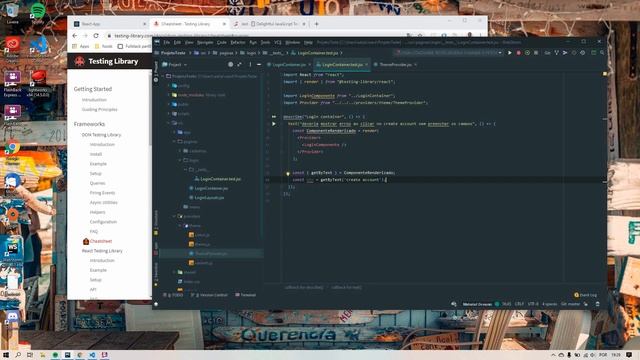
Task: Collapse the __tests__ folder in the project tree
Action: [186, 170]
